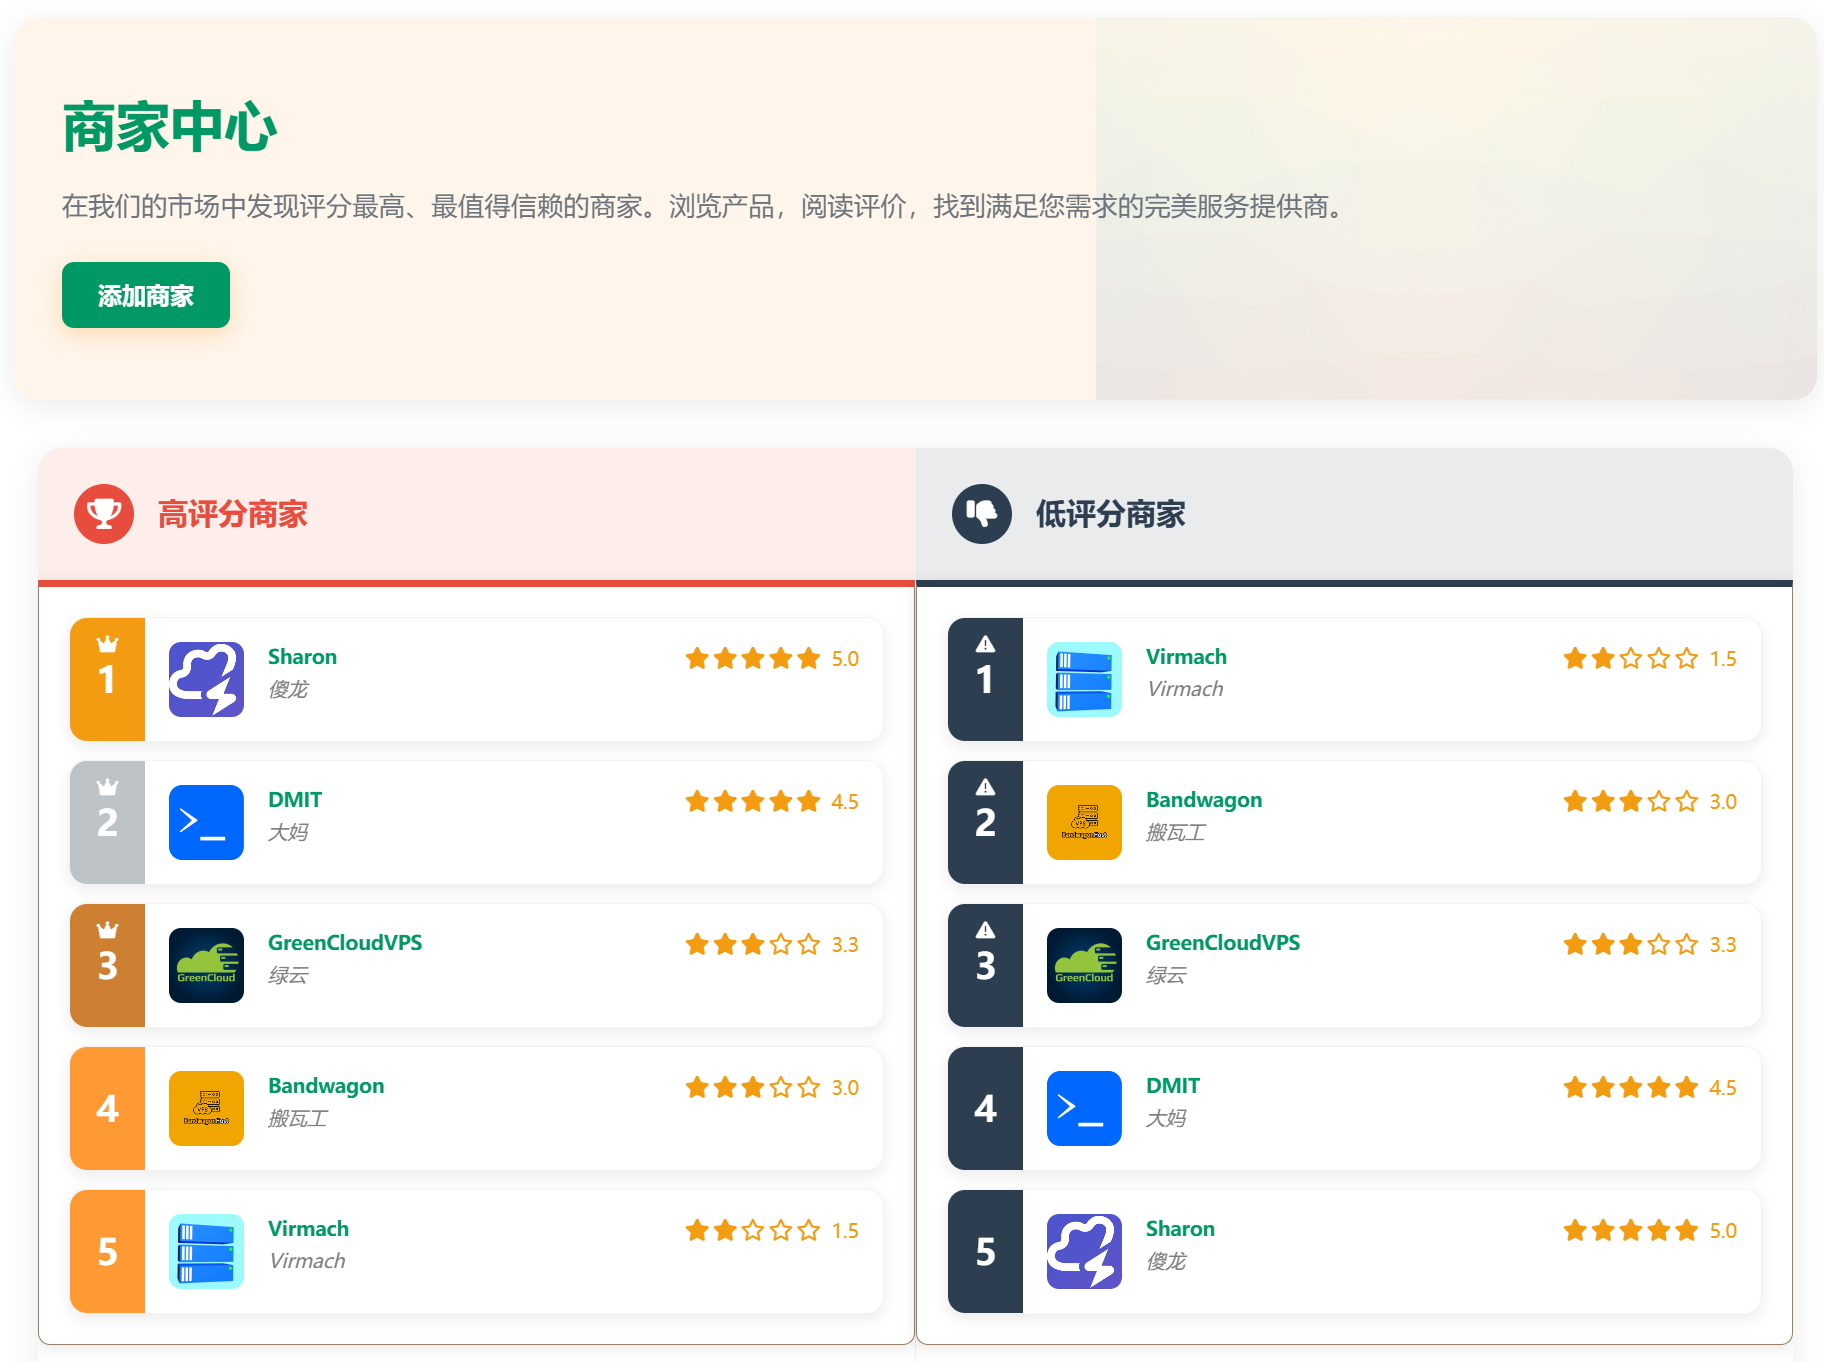Open Virmach server logo in low-rated list
The height and width of the screenshot is (1362, 1824).
(x=1084, y=679)
